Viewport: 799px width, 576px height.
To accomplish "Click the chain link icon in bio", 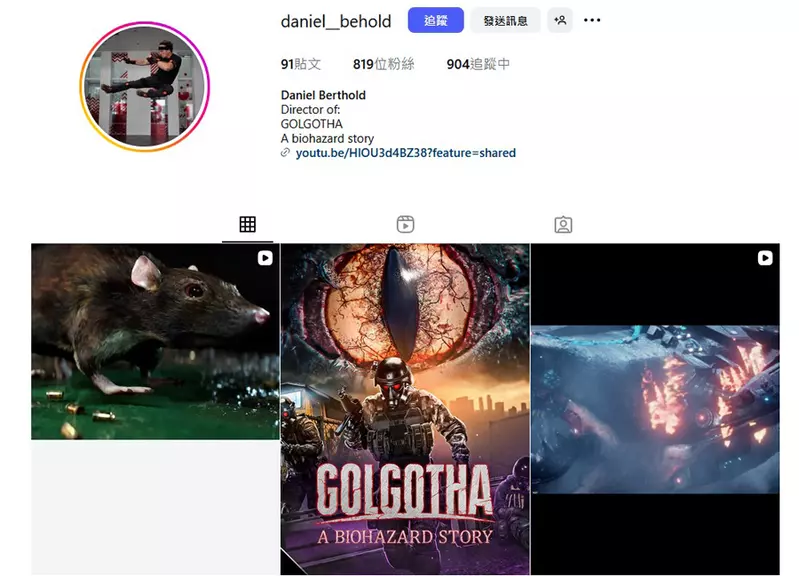I will click(x=286, y=153).
